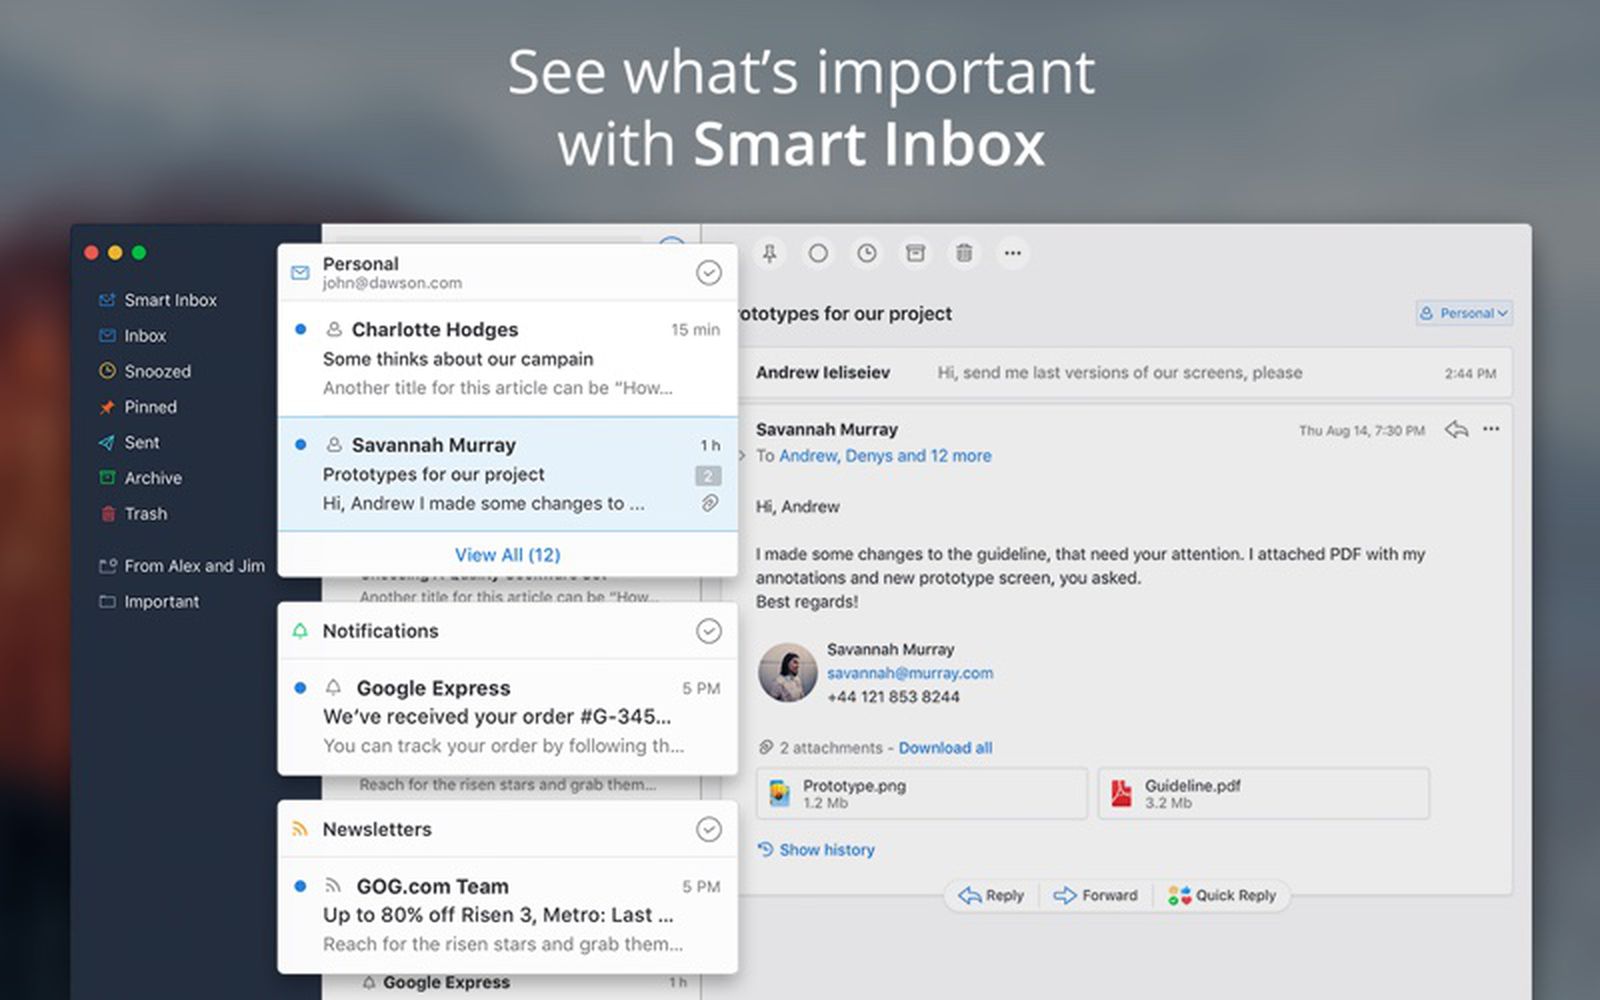
Task: Click reply arrow icon beside Savannah's message date
Action: 1456,430
